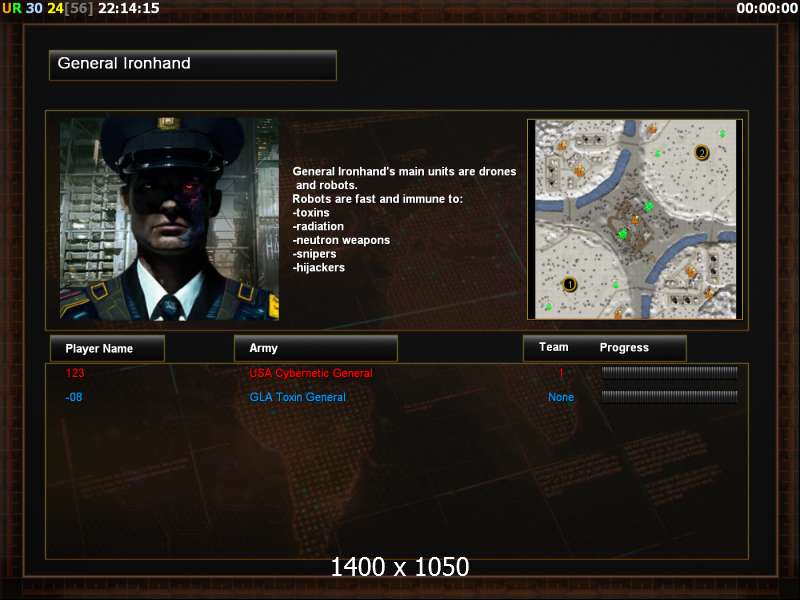Select the USA Cybernetic General army entry
The height and width of the screenshot is (600, 800).
[x=311, y=373]
